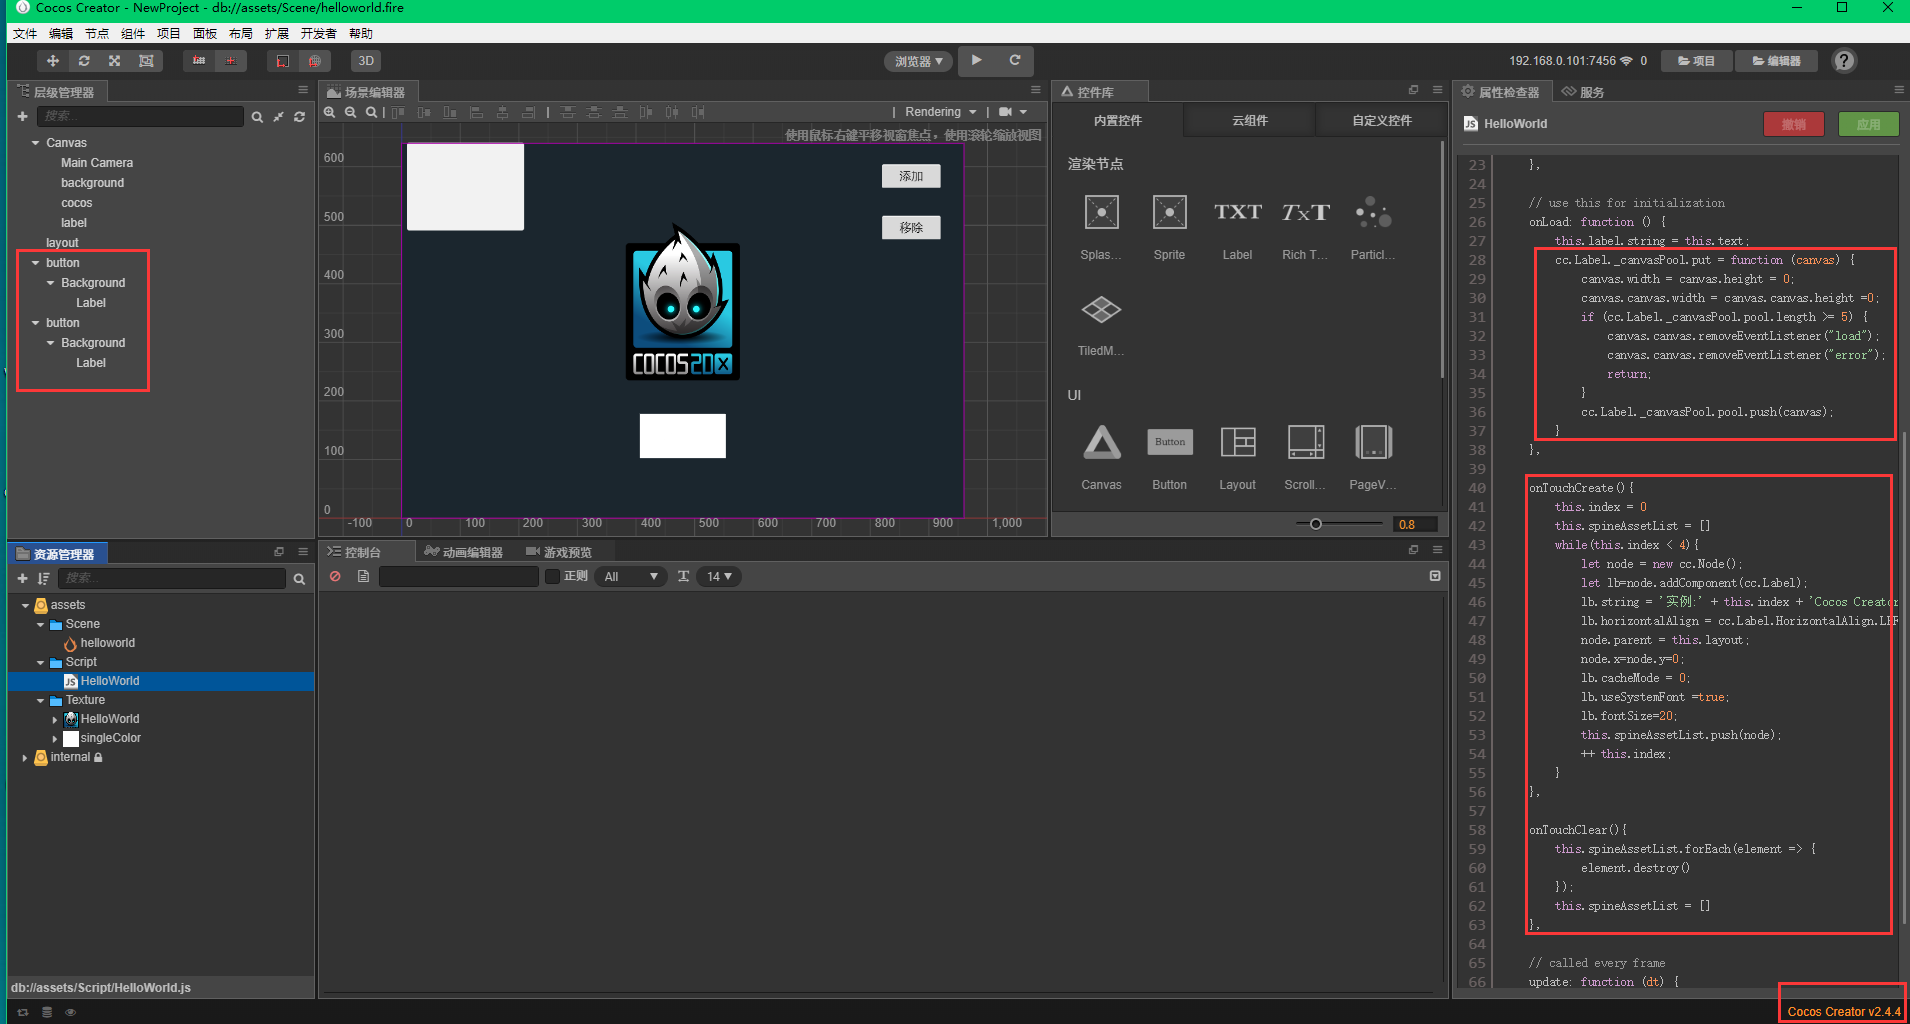Open the console log file
This screenshot has height=1024, width=1910.
(x=363, y=577)
